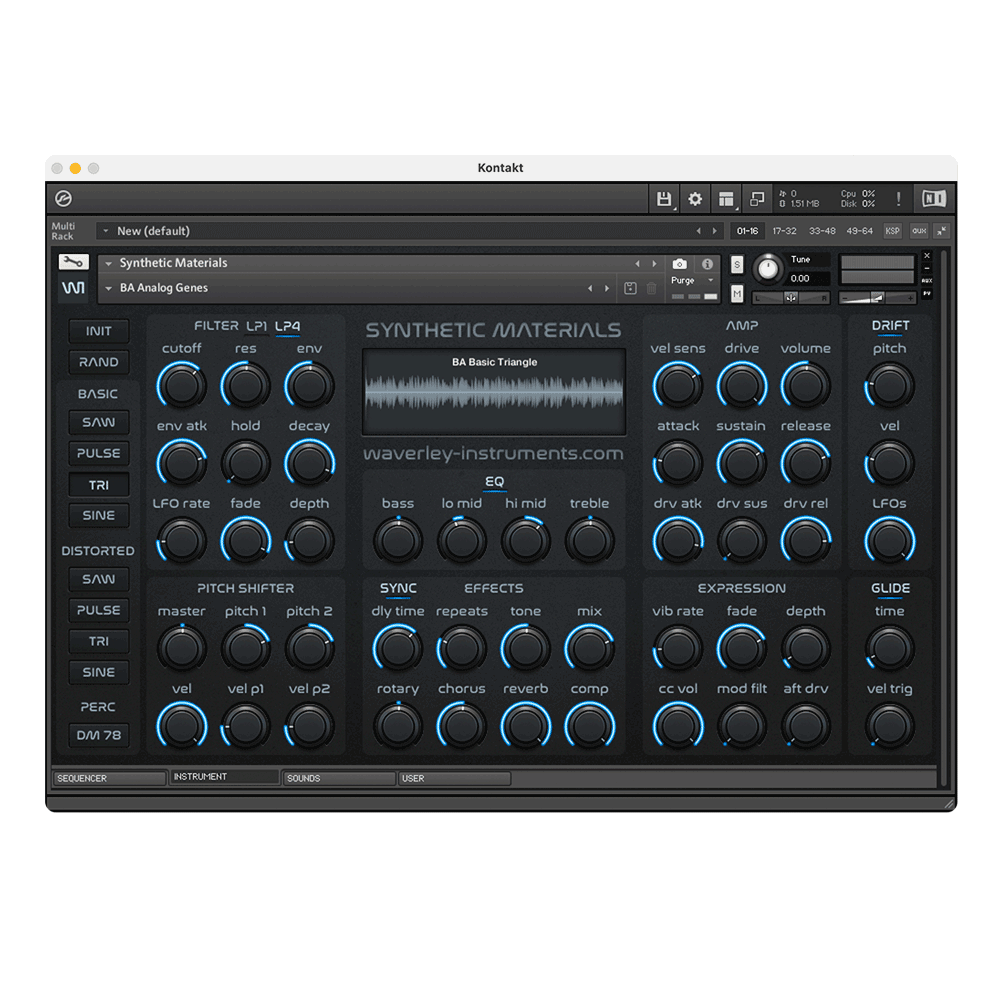The width and height of the screenshot is (1000, 1000).
Task: Select the basic TRI waveform
Action: click(97, 485)
